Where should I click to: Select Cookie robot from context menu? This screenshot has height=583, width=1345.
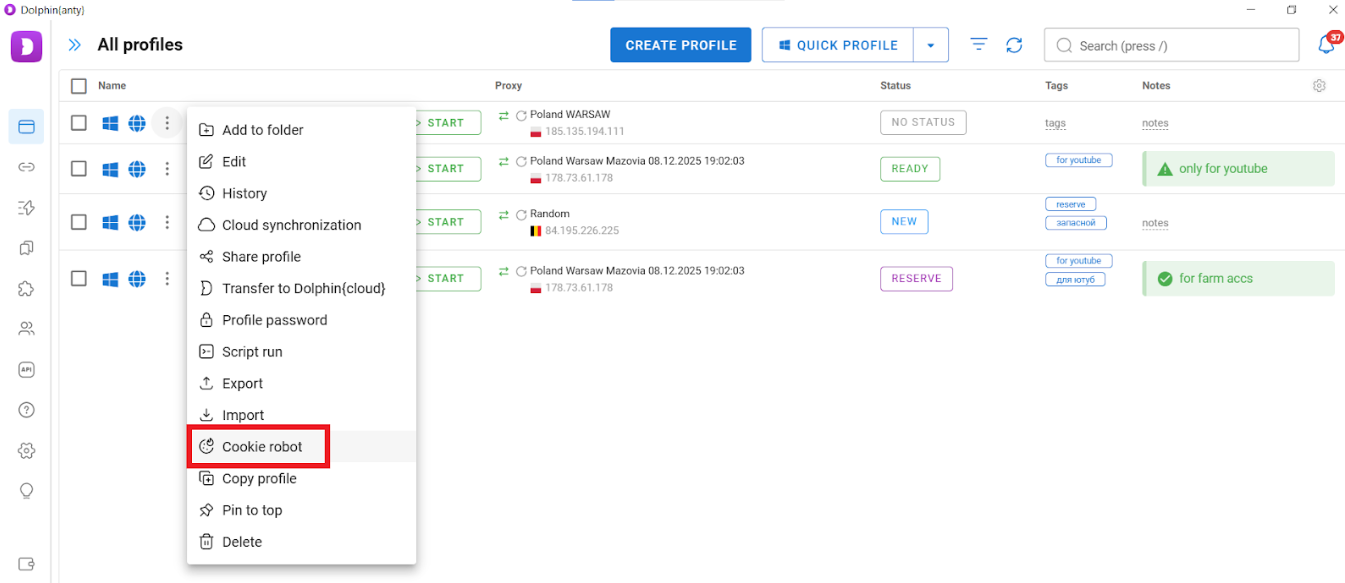point(261,447)
